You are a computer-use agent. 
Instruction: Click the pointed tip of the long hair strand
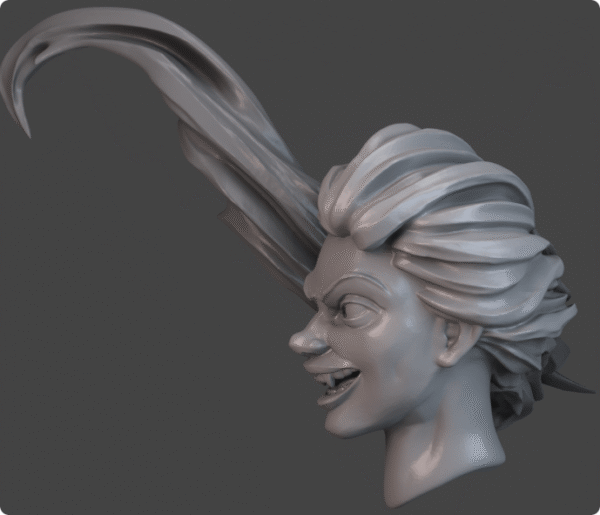point(27,130)
